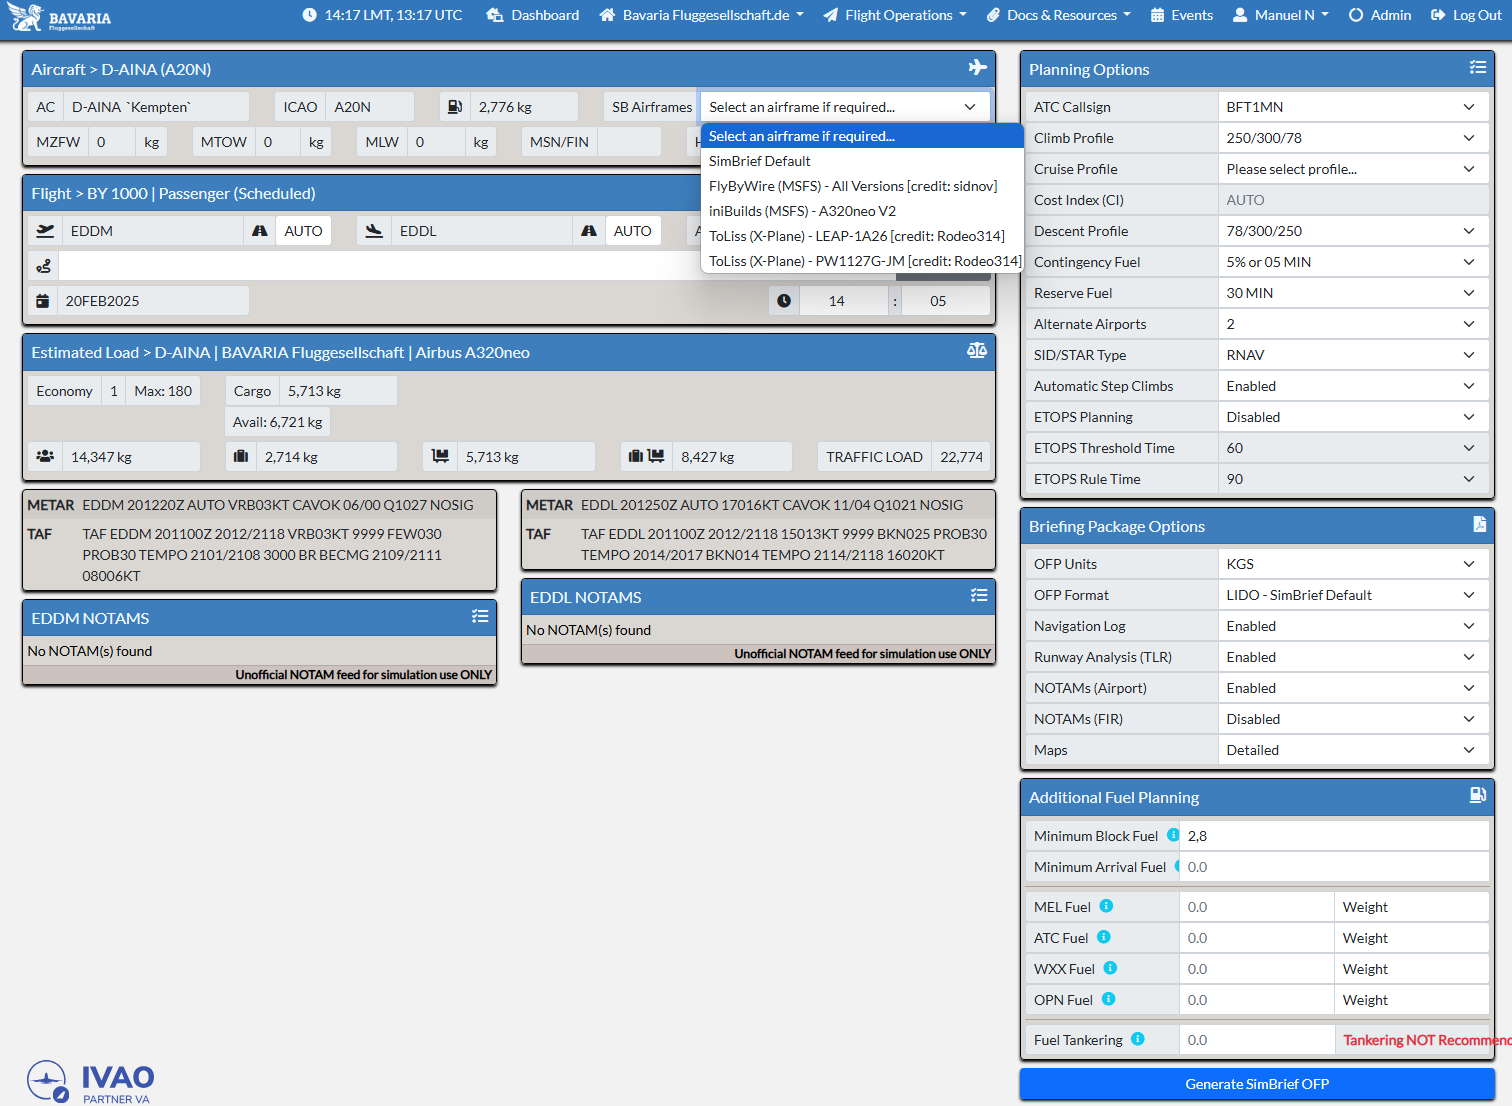Screen dimensions: 1512x1106
Task: Click the EDDM departure runway AUTO field
Action: pos(303,231)
